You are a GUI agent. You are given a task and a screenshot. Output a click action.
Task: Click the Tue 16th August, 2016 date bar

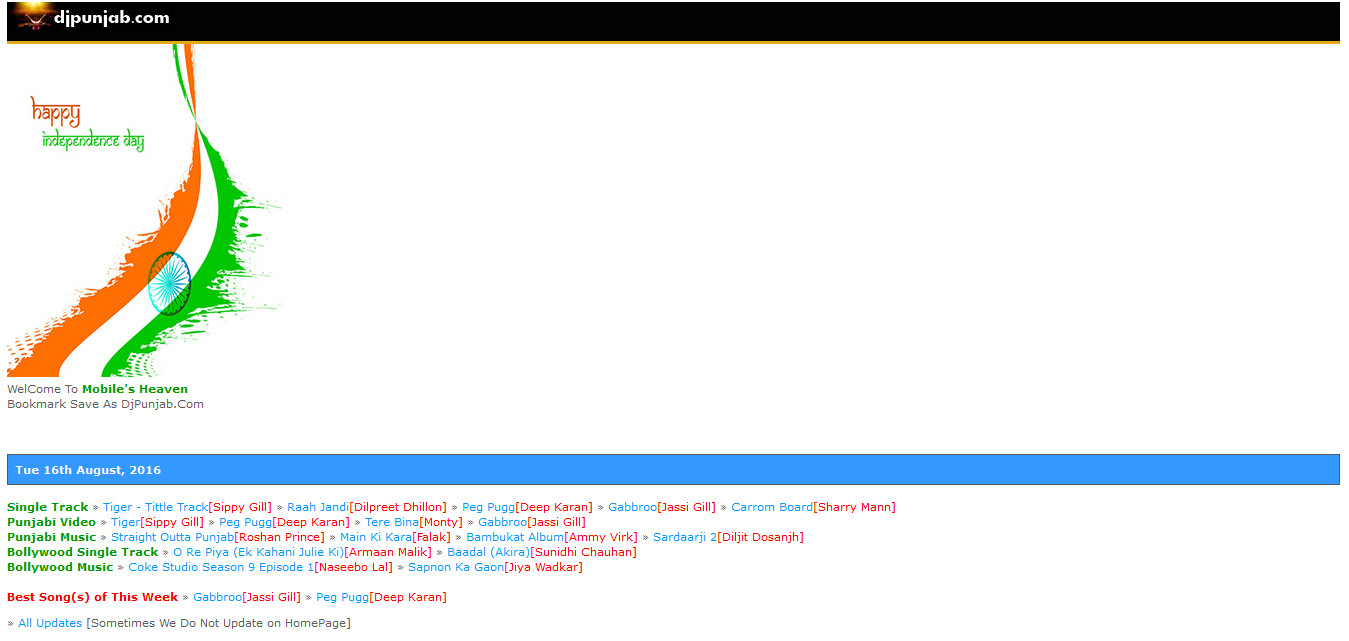673,470
